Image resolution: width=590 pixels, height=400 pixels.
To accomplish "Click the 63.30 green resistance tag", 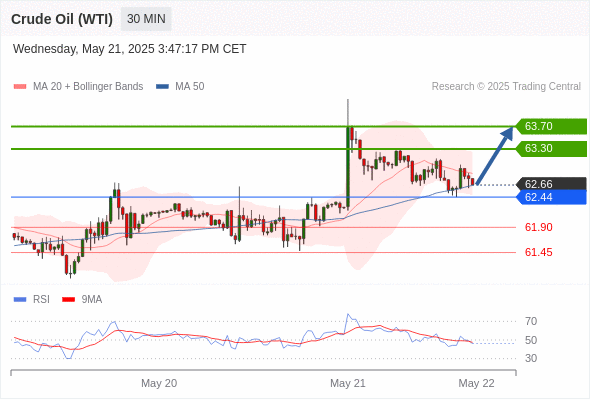I will click(551, 149).
